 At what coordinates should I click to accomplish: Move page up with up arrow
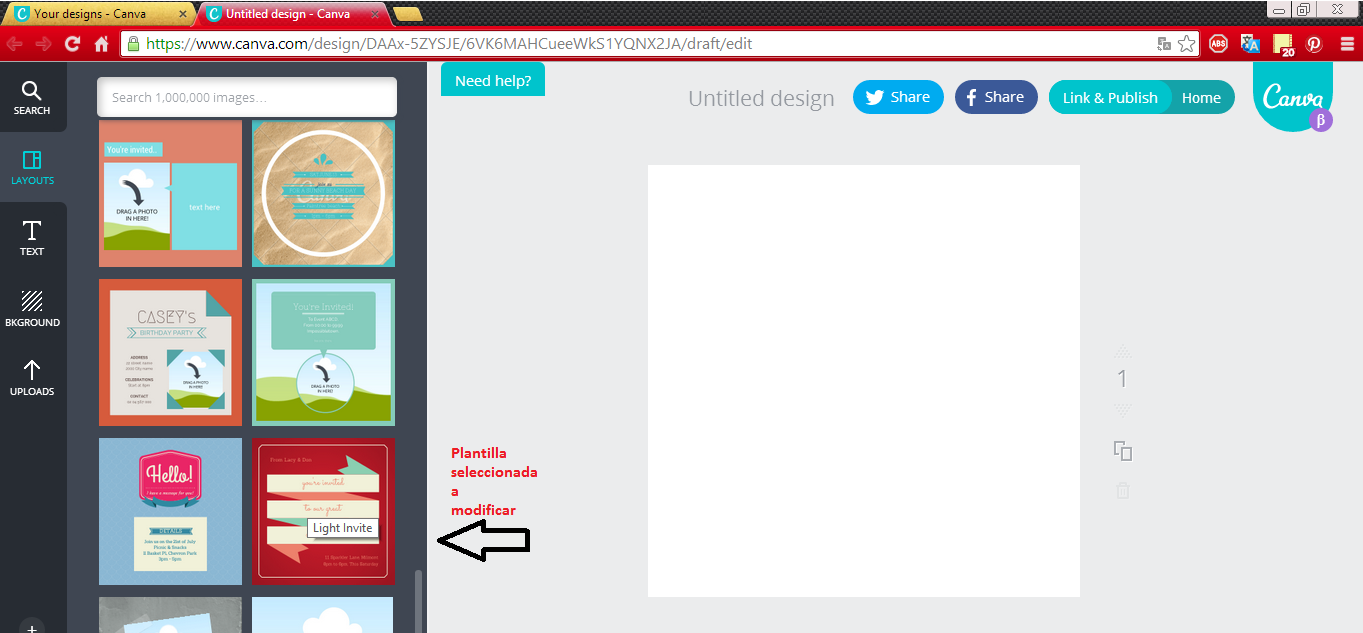click(1123, 351)
